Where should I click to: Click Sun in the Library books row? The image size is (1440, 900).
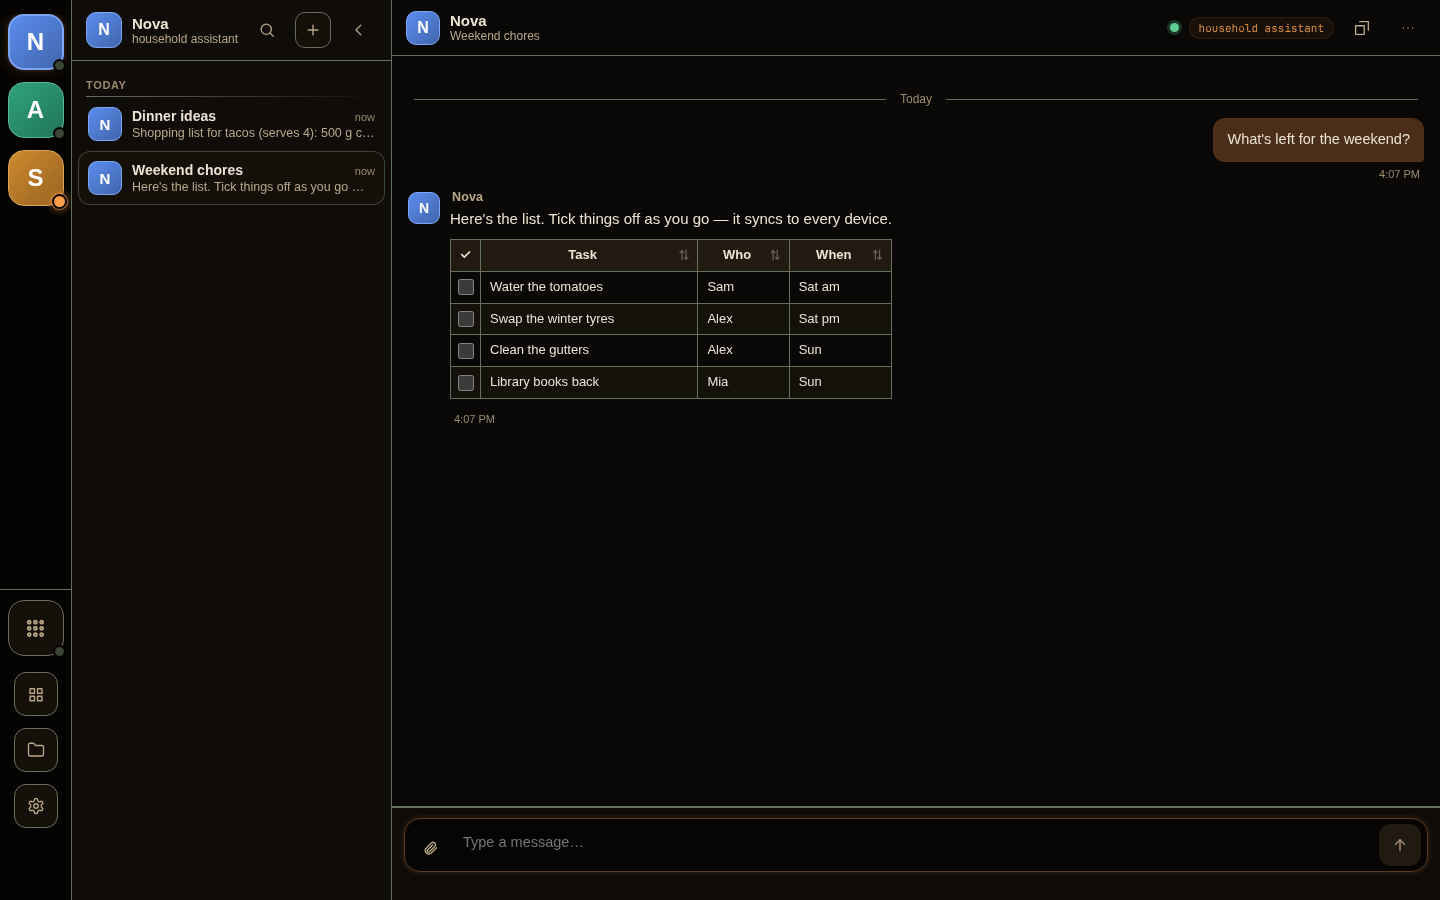pyautogui.click(x=840, y=382)
